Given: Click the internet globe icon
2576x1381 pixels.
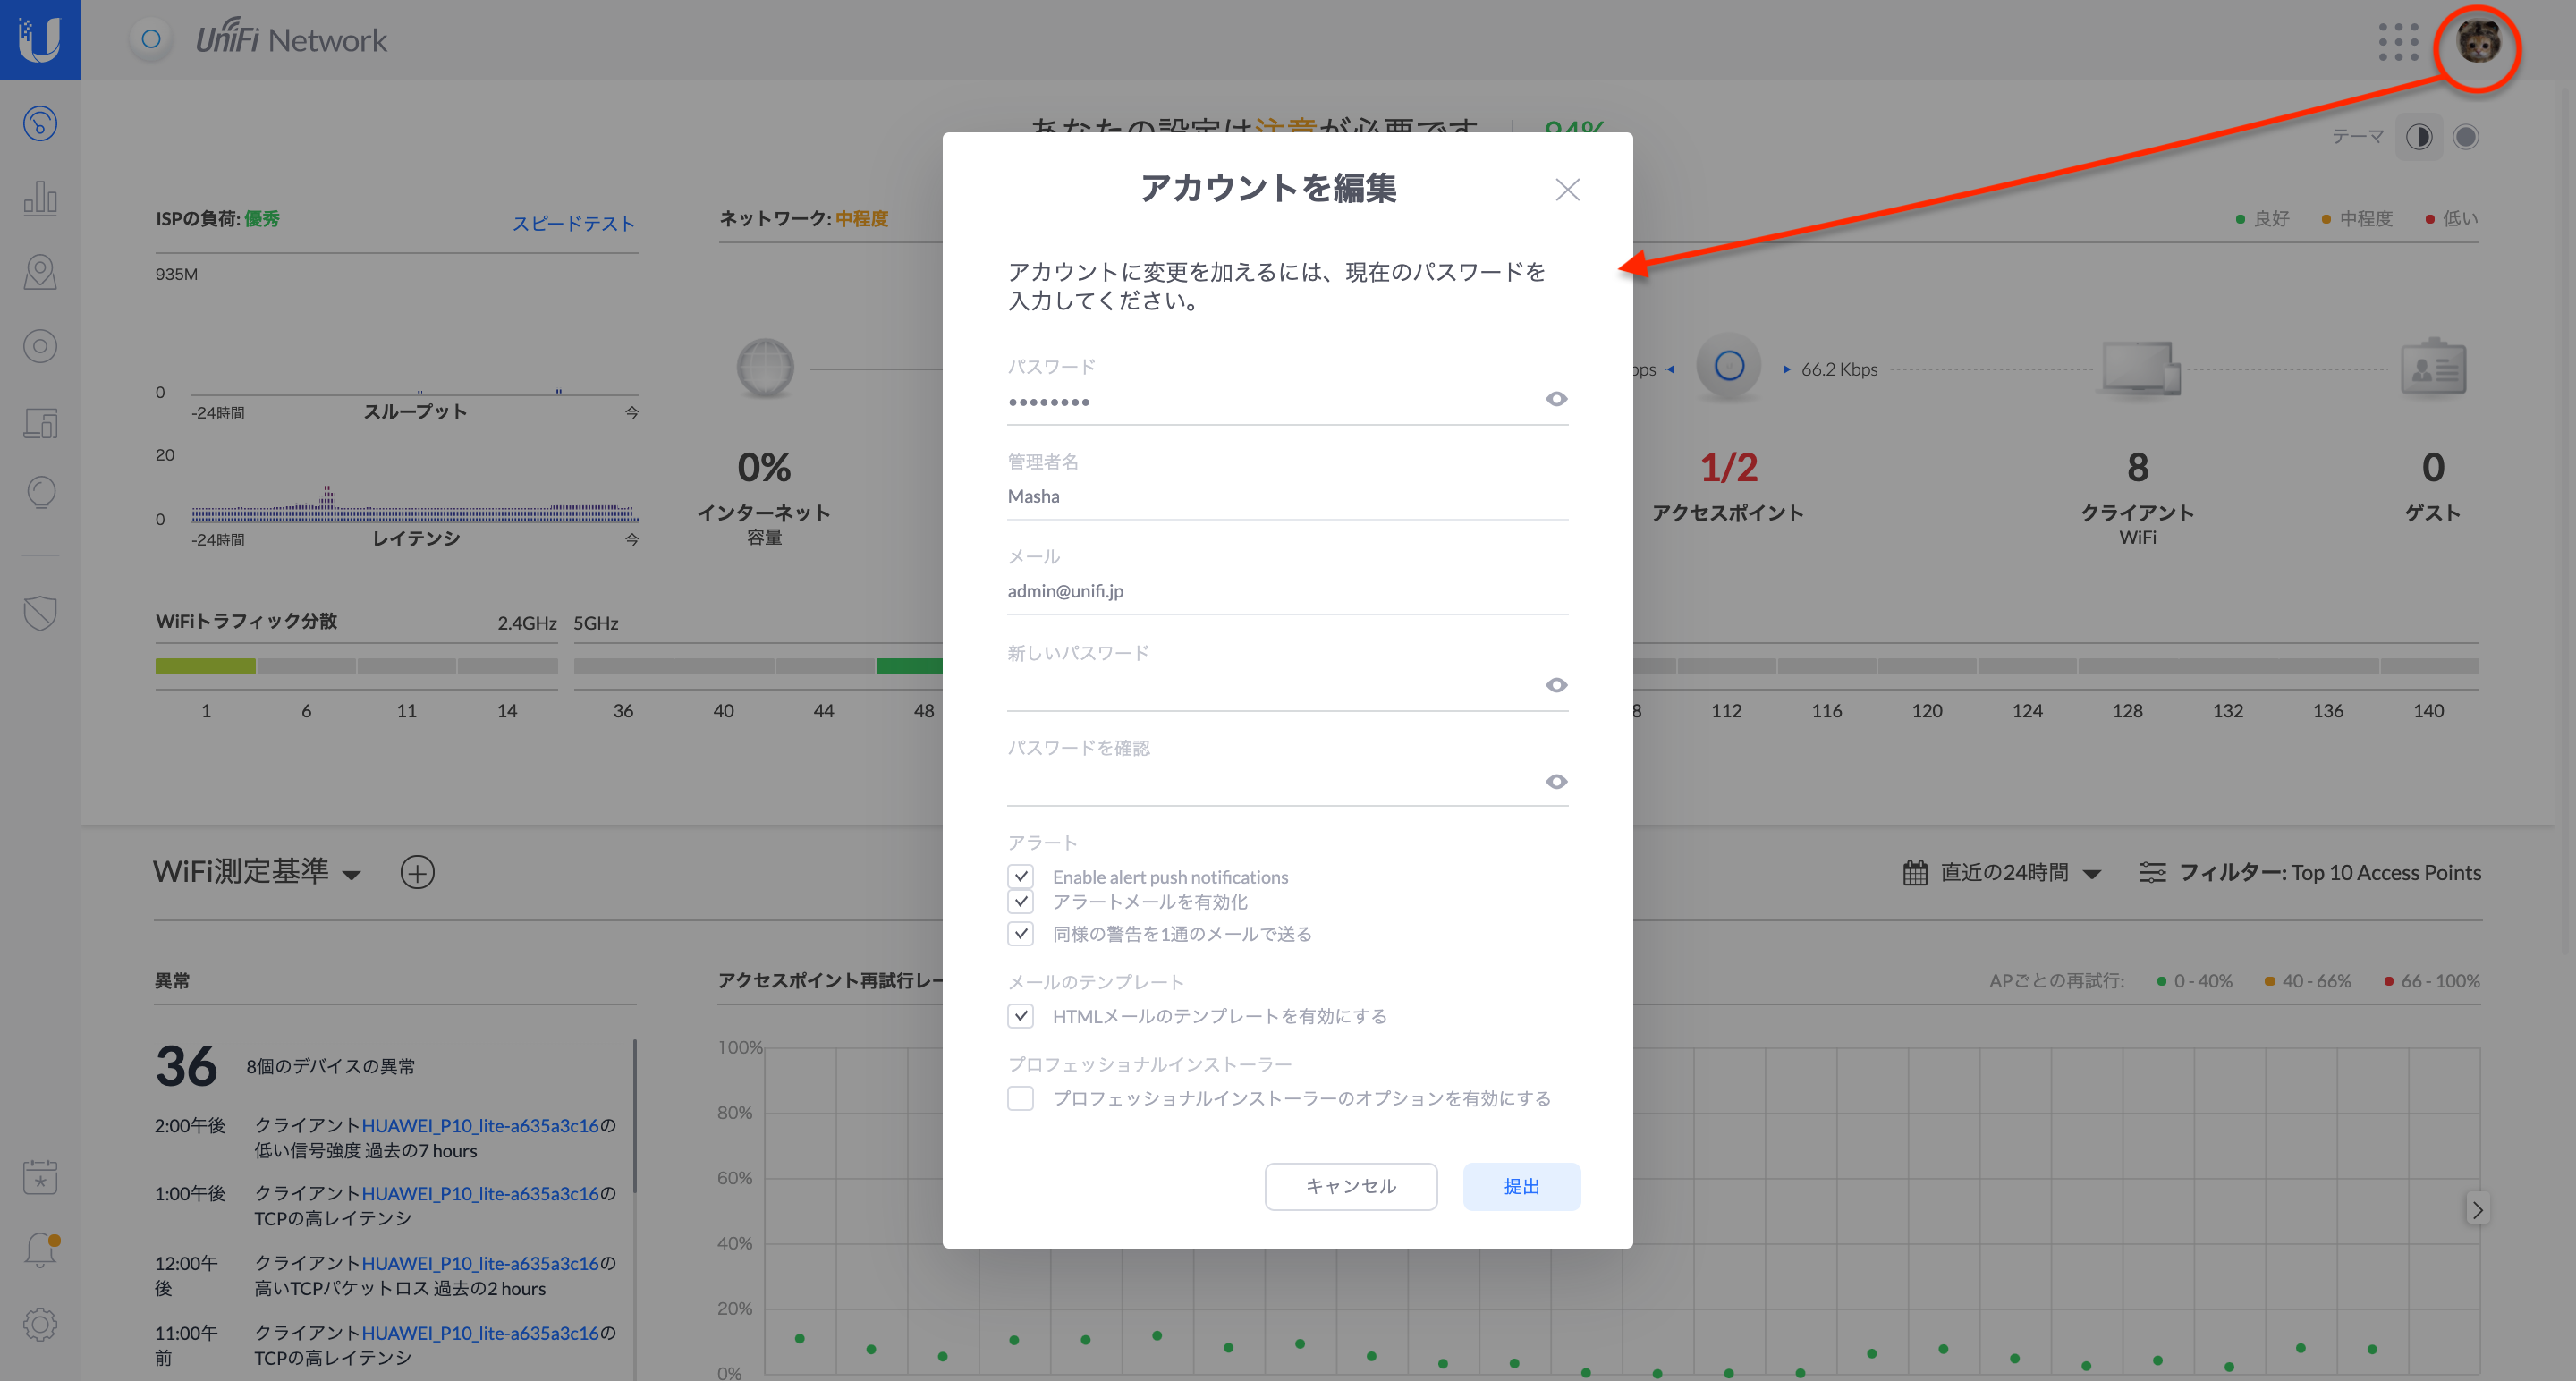Looking at the screenshot, I should pyautogui.click(x=765, y=368).
